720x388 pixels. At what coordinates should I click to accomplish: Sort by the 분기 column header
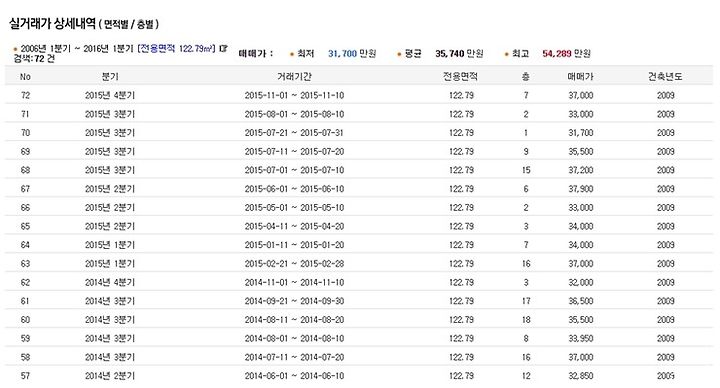(110, 77)
